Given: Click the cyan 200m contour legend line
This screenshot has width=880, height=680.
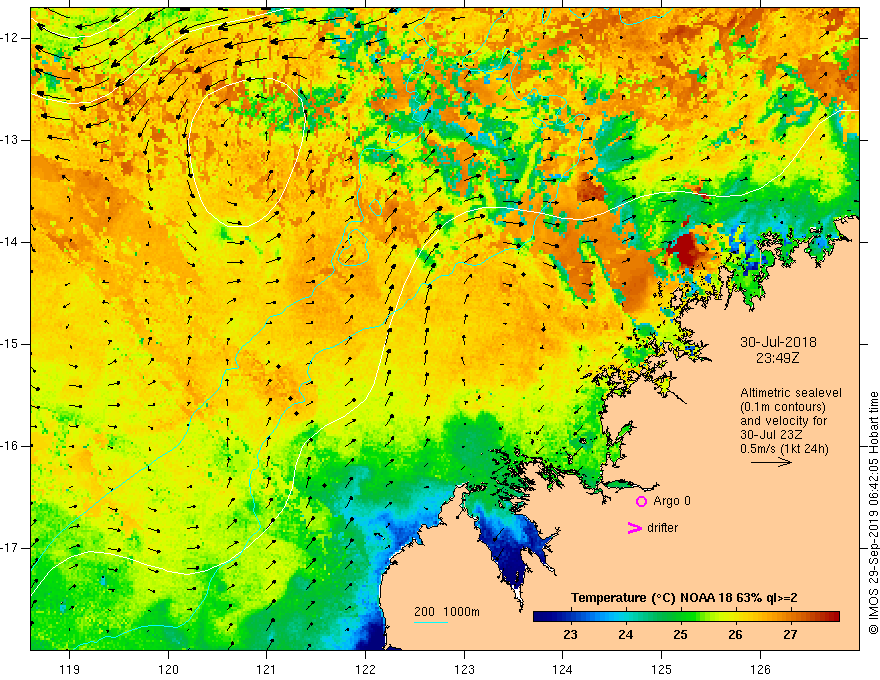Looking at the screenshot, I should tap(430, 622).
